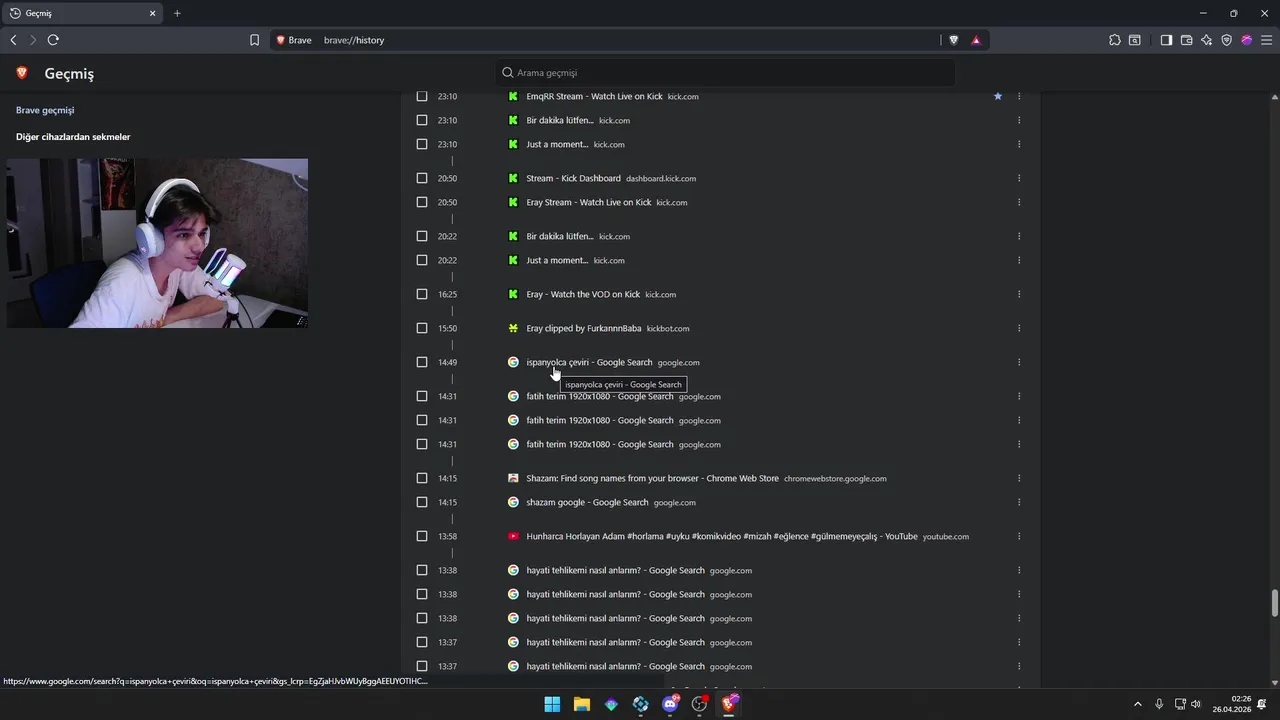Click the Brave icon in taskbar
Viewport: 1280px width, 720px height.
pyautogui.click(x=729, y=704)
